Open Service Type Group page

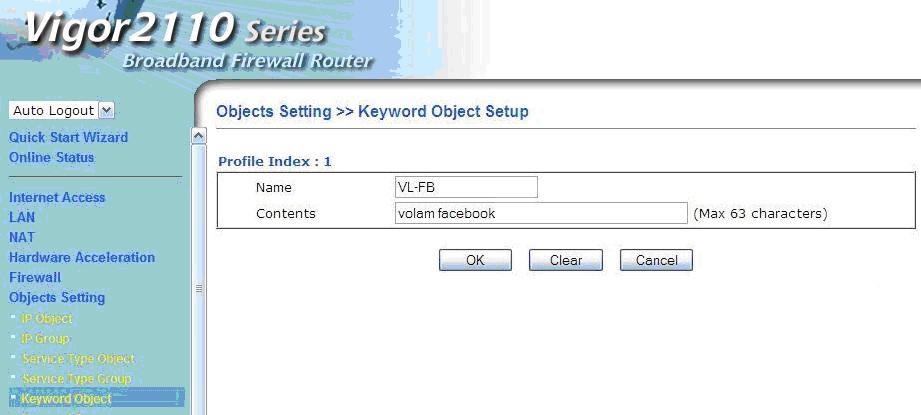coord(76,379)
